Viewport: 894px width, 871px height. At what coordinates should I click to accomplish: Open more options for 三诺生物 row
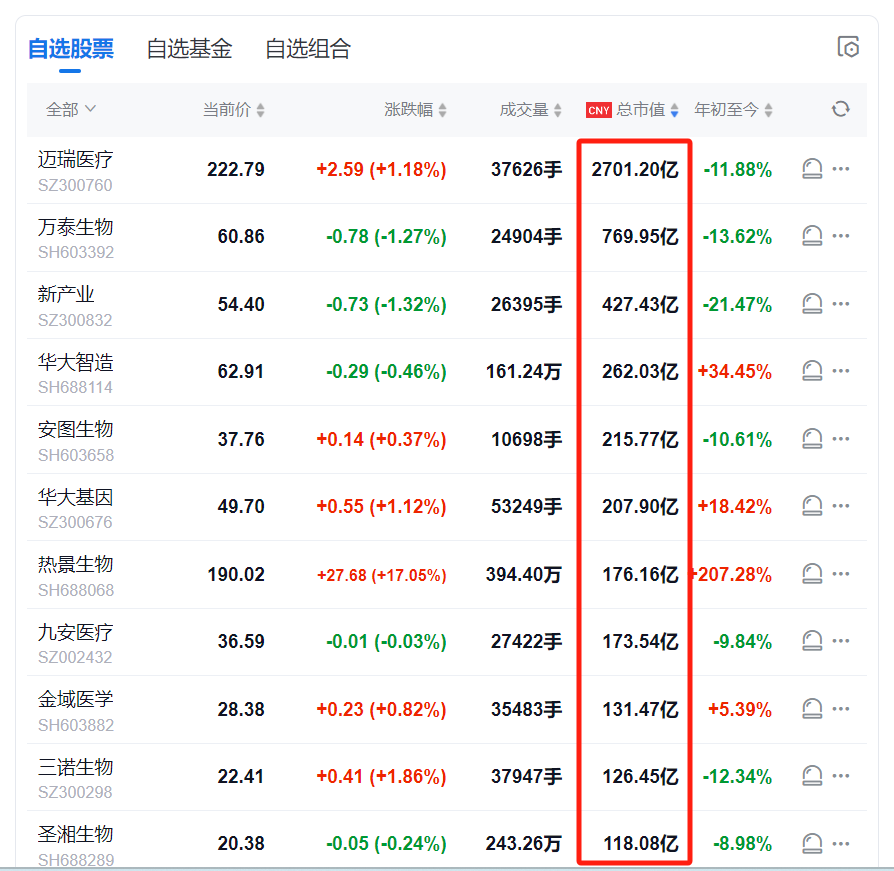coord(841,776)
